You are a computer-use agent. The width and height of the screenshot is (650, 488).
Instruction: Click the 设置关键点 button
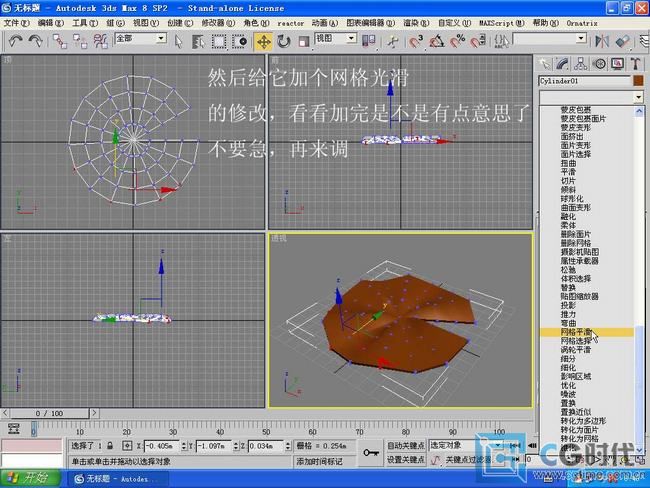click(405, 459)
